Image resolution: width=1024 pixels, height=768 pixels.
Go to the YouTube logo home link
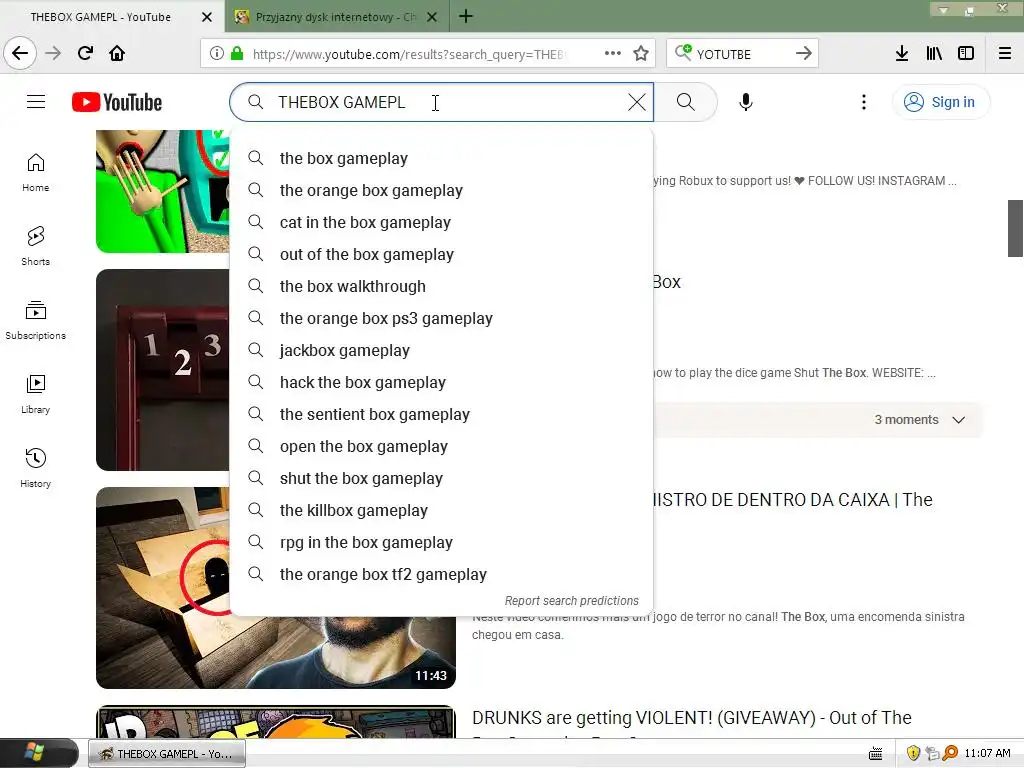117,102
